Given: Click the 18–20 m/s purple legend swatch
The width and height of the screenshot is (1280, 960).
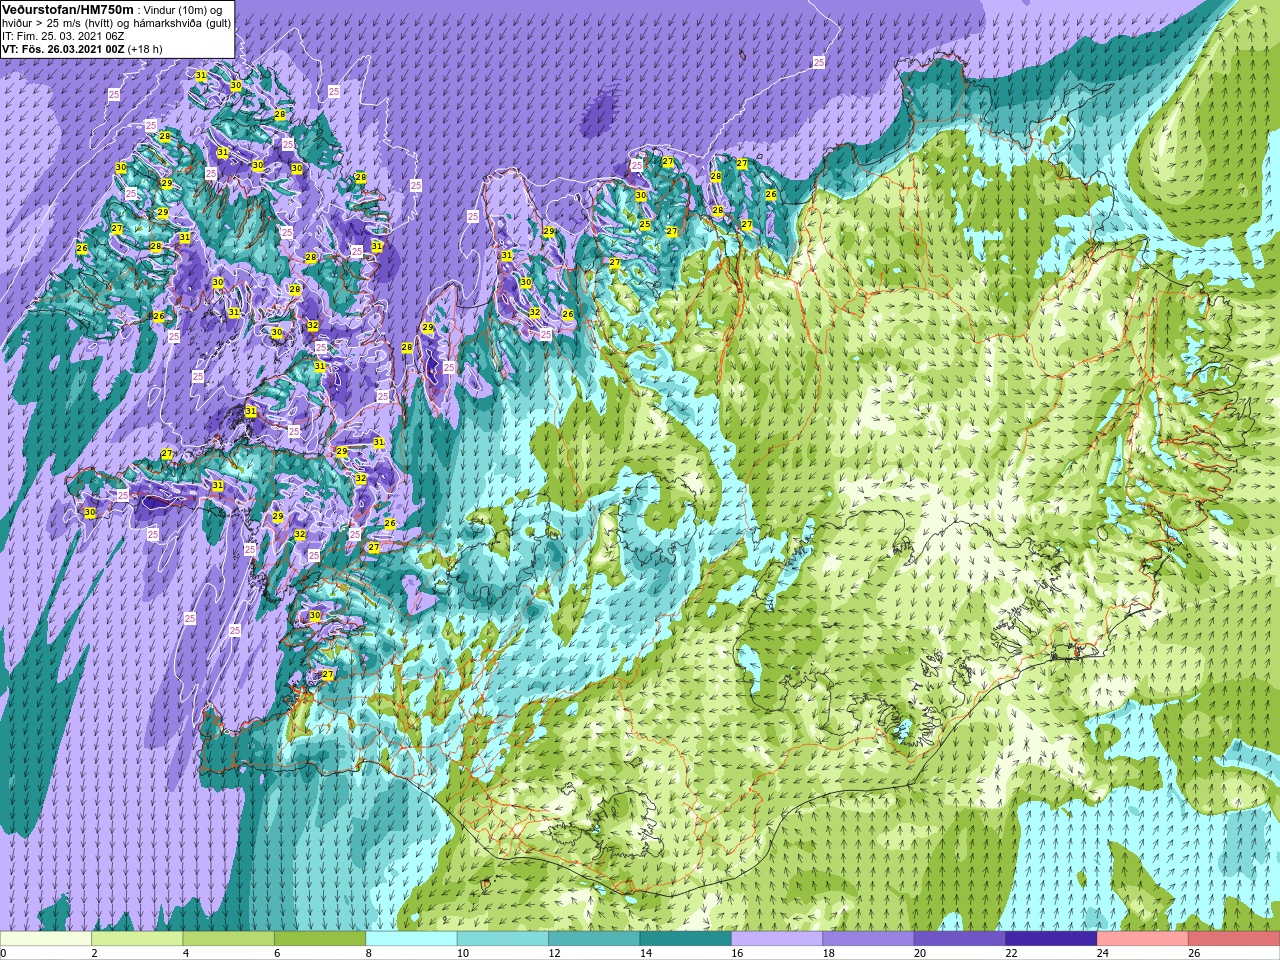Looking at the screenshot, I should 868,939.
